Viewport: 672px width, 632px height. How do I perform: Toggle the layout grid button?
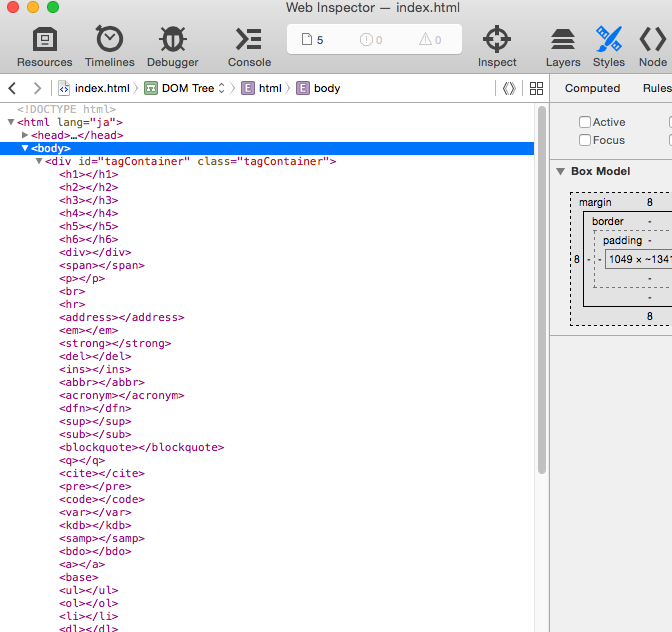point(536,88)
